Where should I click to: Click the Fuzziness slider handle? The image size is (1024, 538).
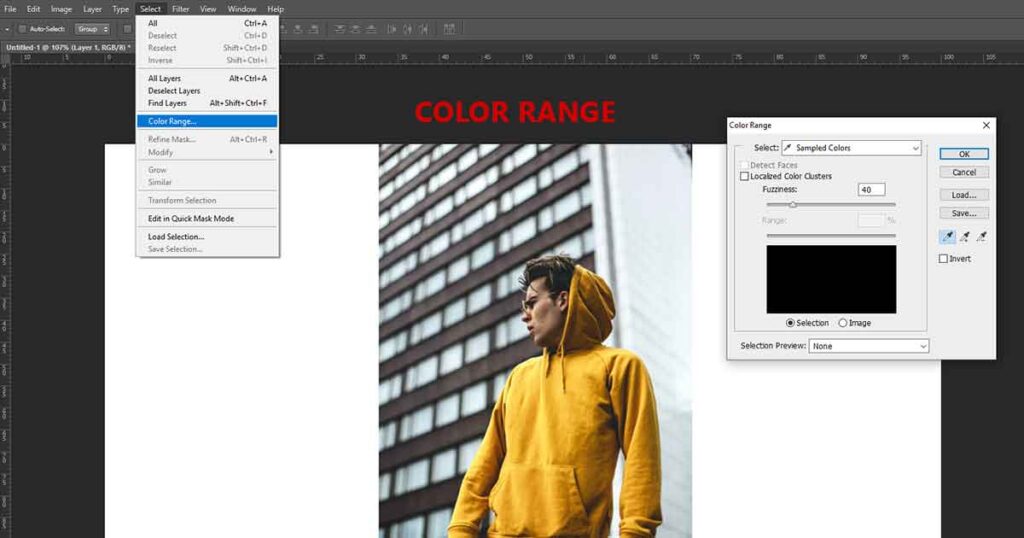click(x=793, y=205)
